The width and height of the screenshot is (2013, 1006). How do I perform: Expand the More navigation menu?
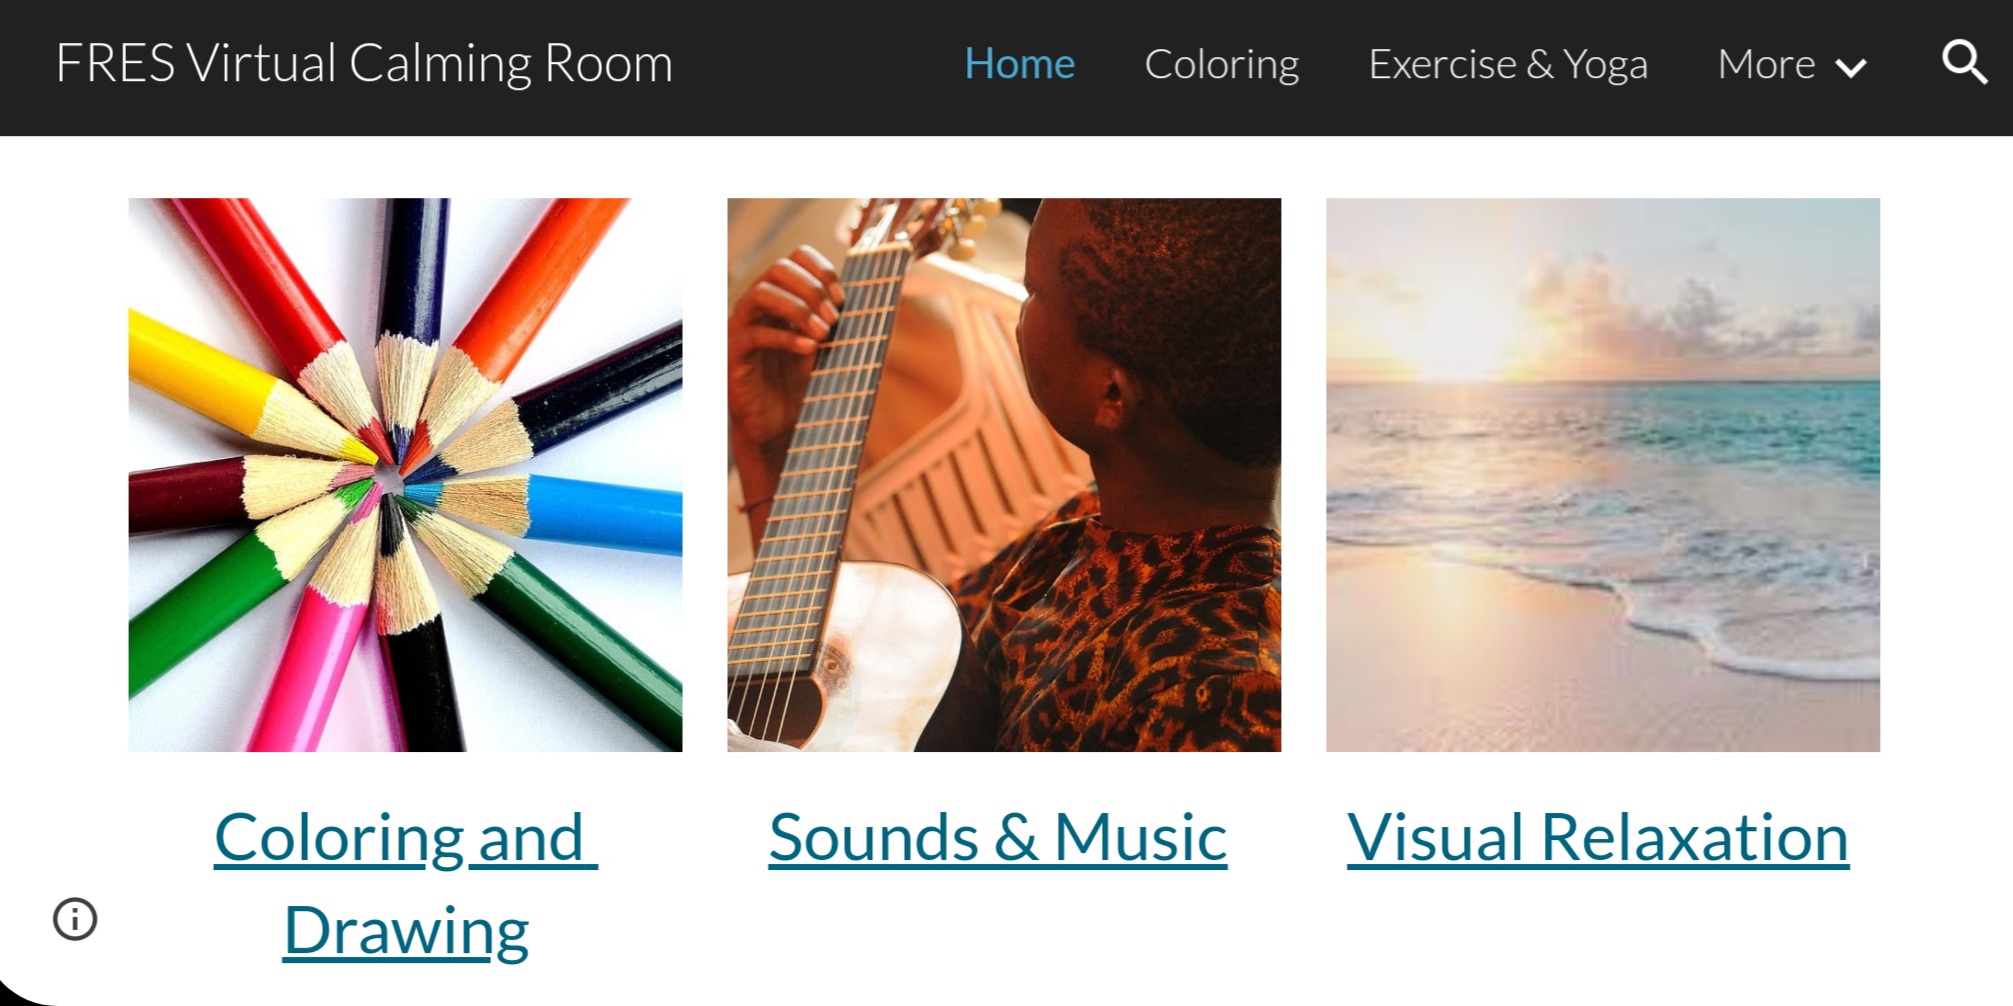[x=1790, y=63]
